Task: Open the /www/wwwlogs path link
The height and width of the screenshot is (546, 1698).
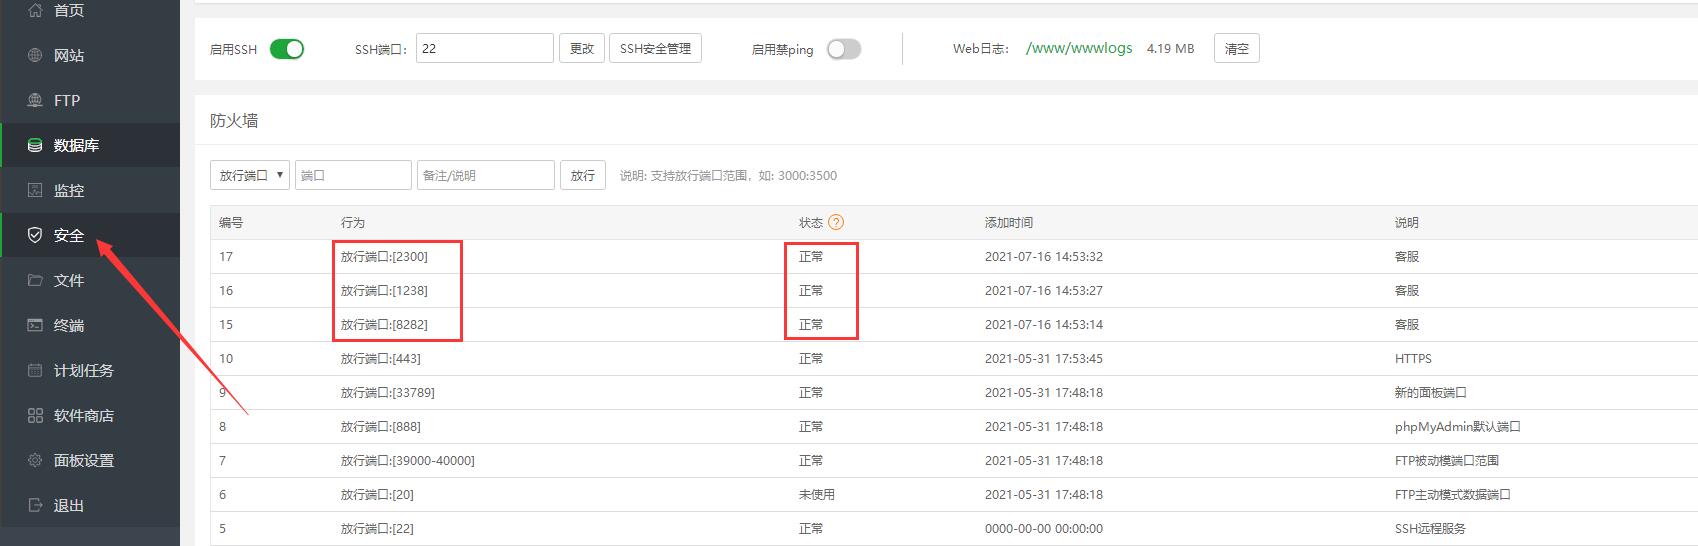Action: click(1079, 48)
